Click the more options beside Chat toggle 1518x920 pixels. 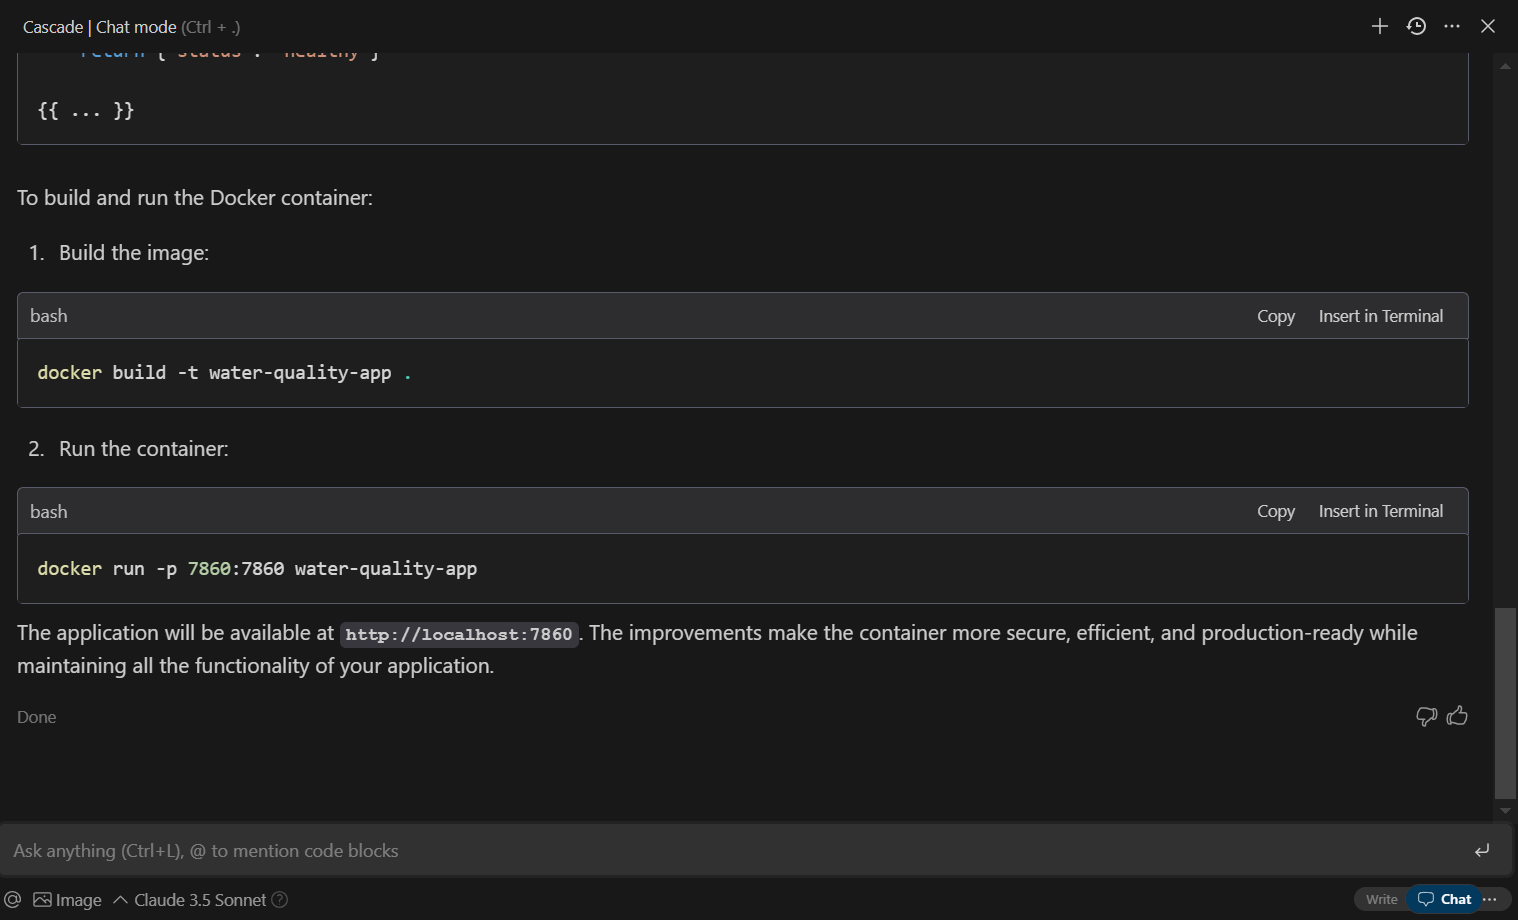point(1491,899)
